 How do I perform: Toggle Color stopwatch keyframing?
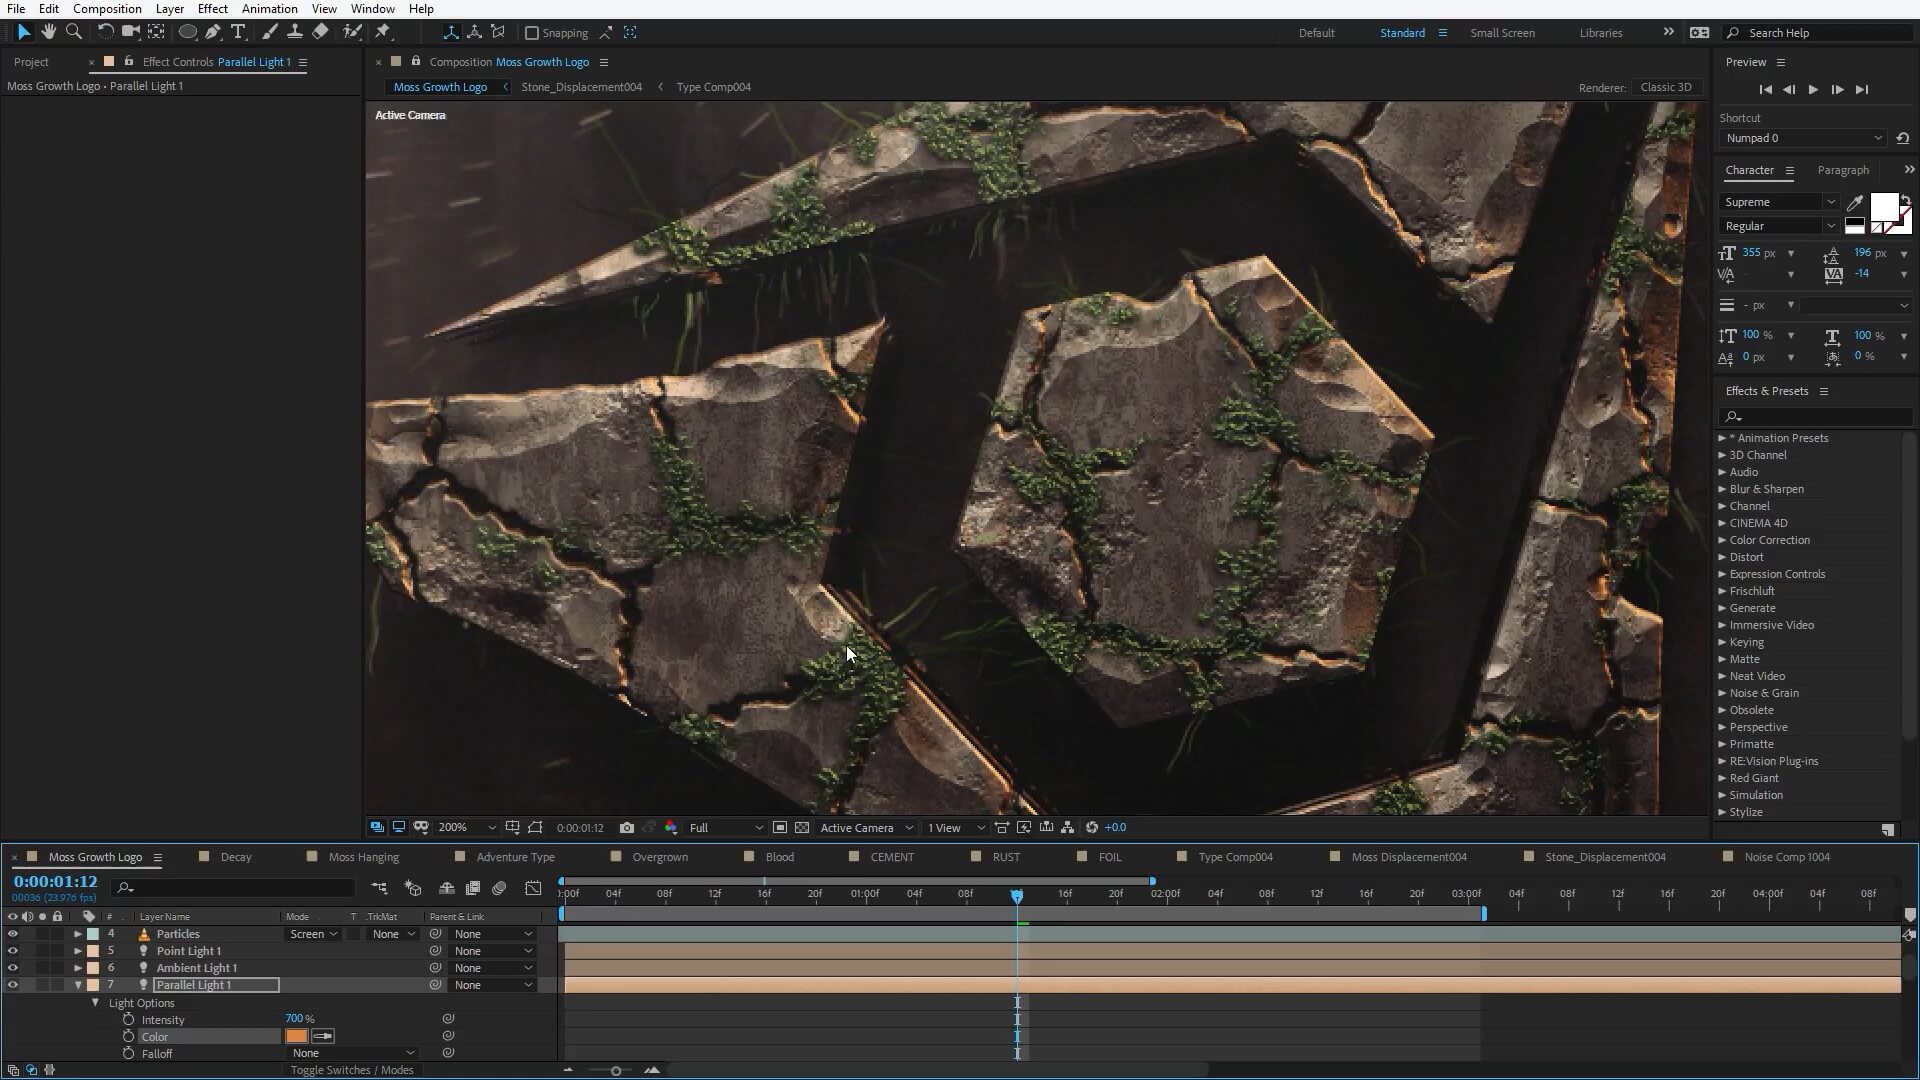tap(128, 1037)
